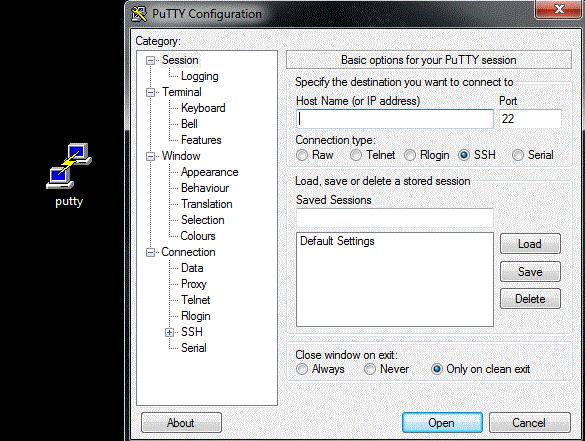Select the Telnet connection type radio button

pos(356,155)
